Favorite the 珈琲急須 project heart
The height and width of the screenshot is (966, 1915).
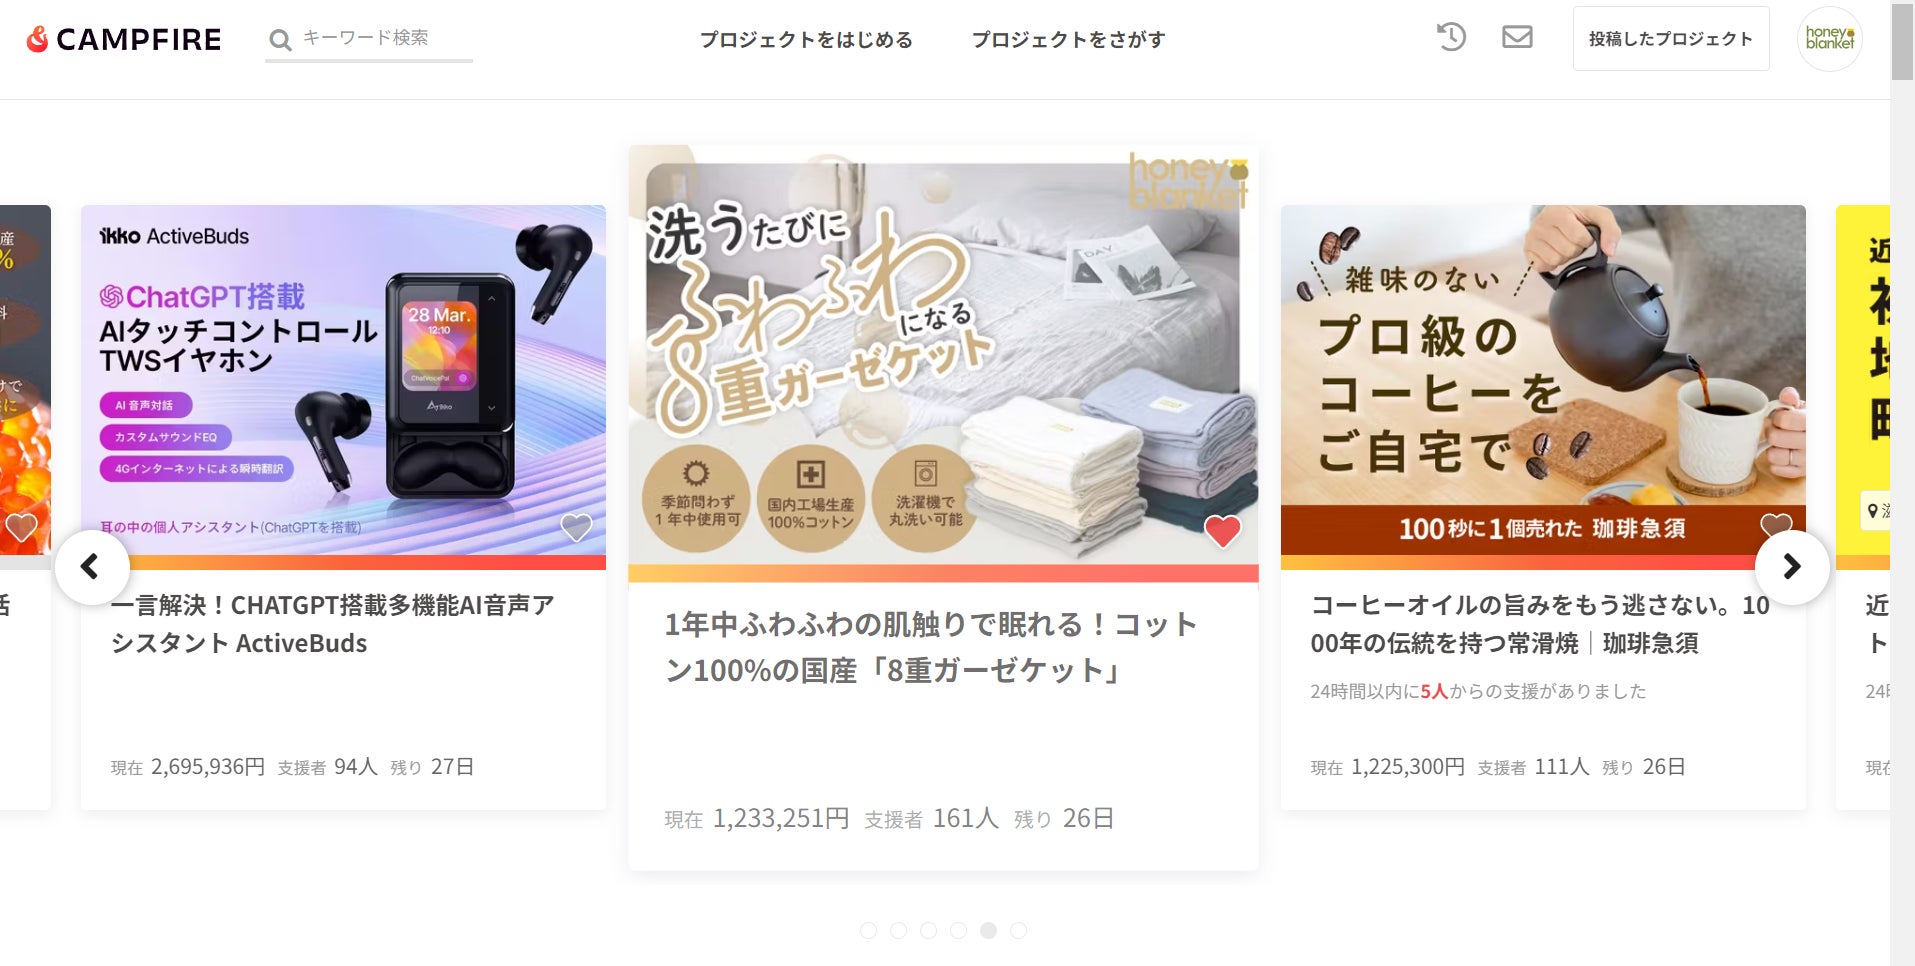pyautogui.click(x=1776, y=525)
